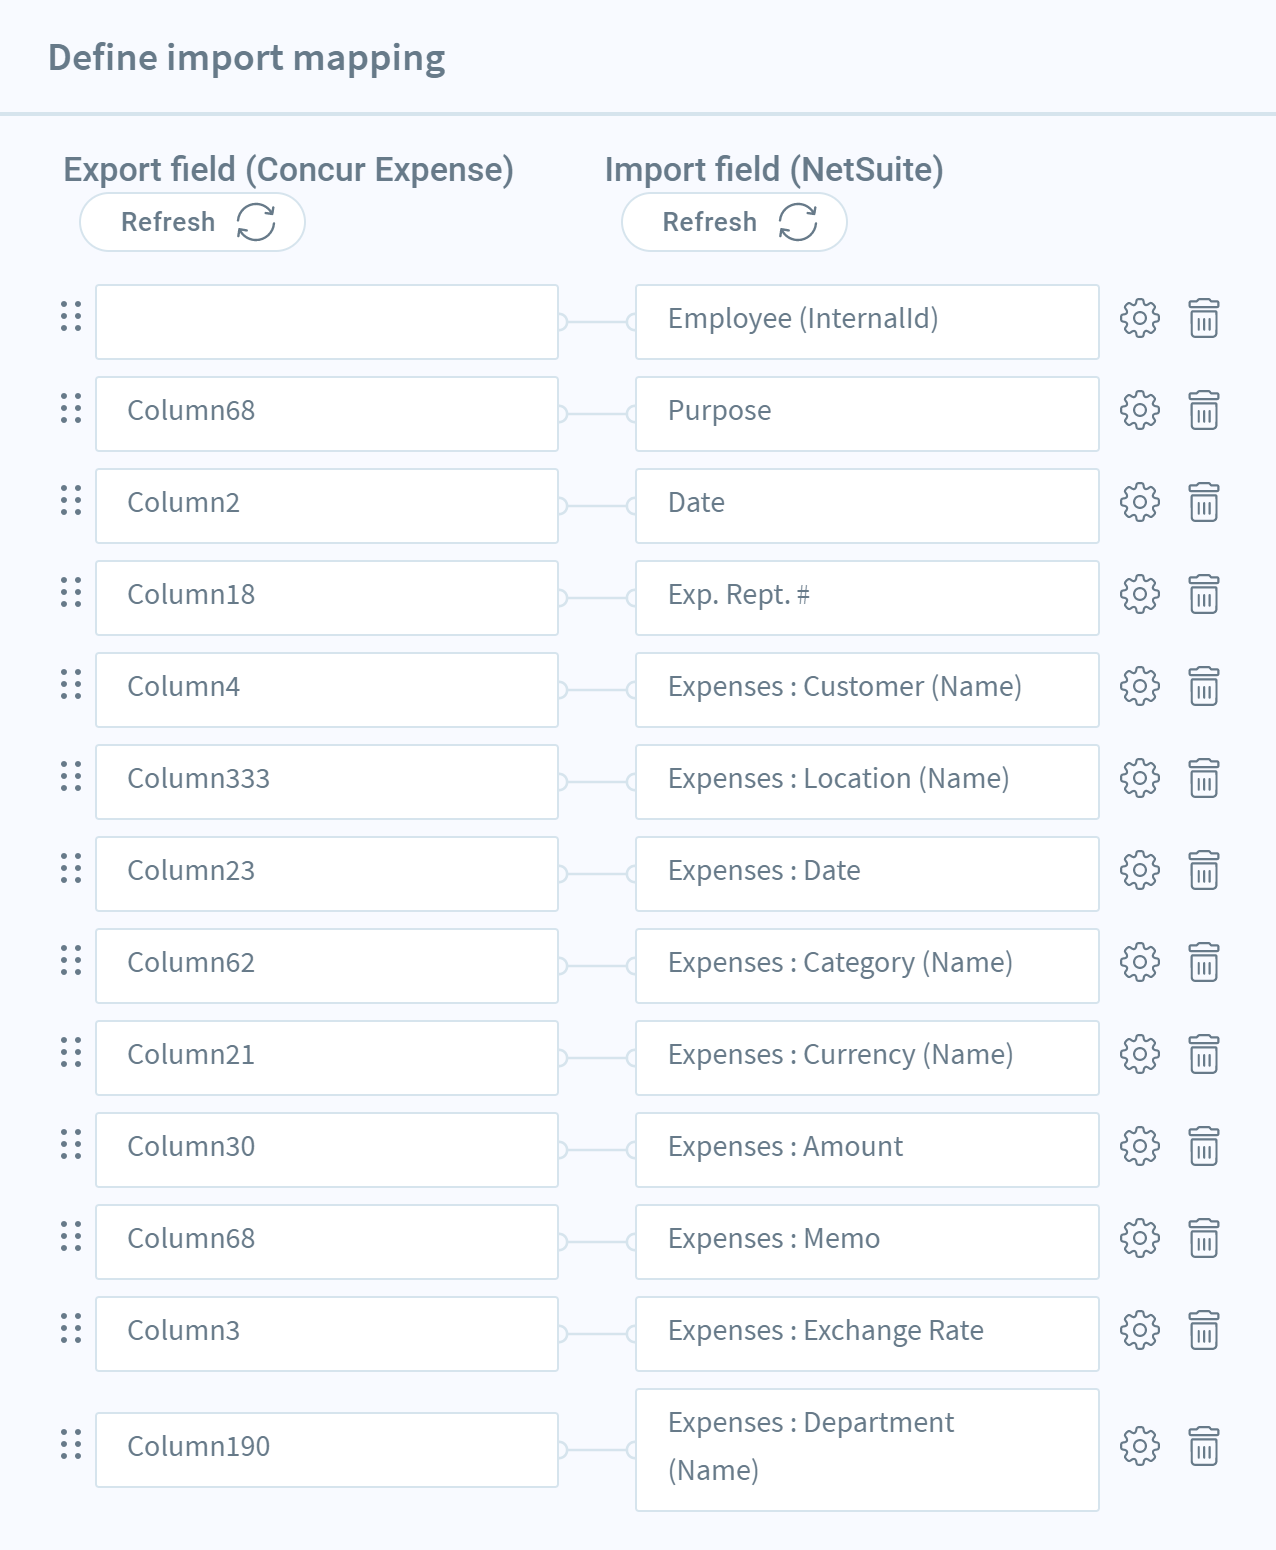Delete the Purpose mapping row
The width and height of the screenshot is (1276, 1550).
pyautogui.click(x=1203, y=411)
